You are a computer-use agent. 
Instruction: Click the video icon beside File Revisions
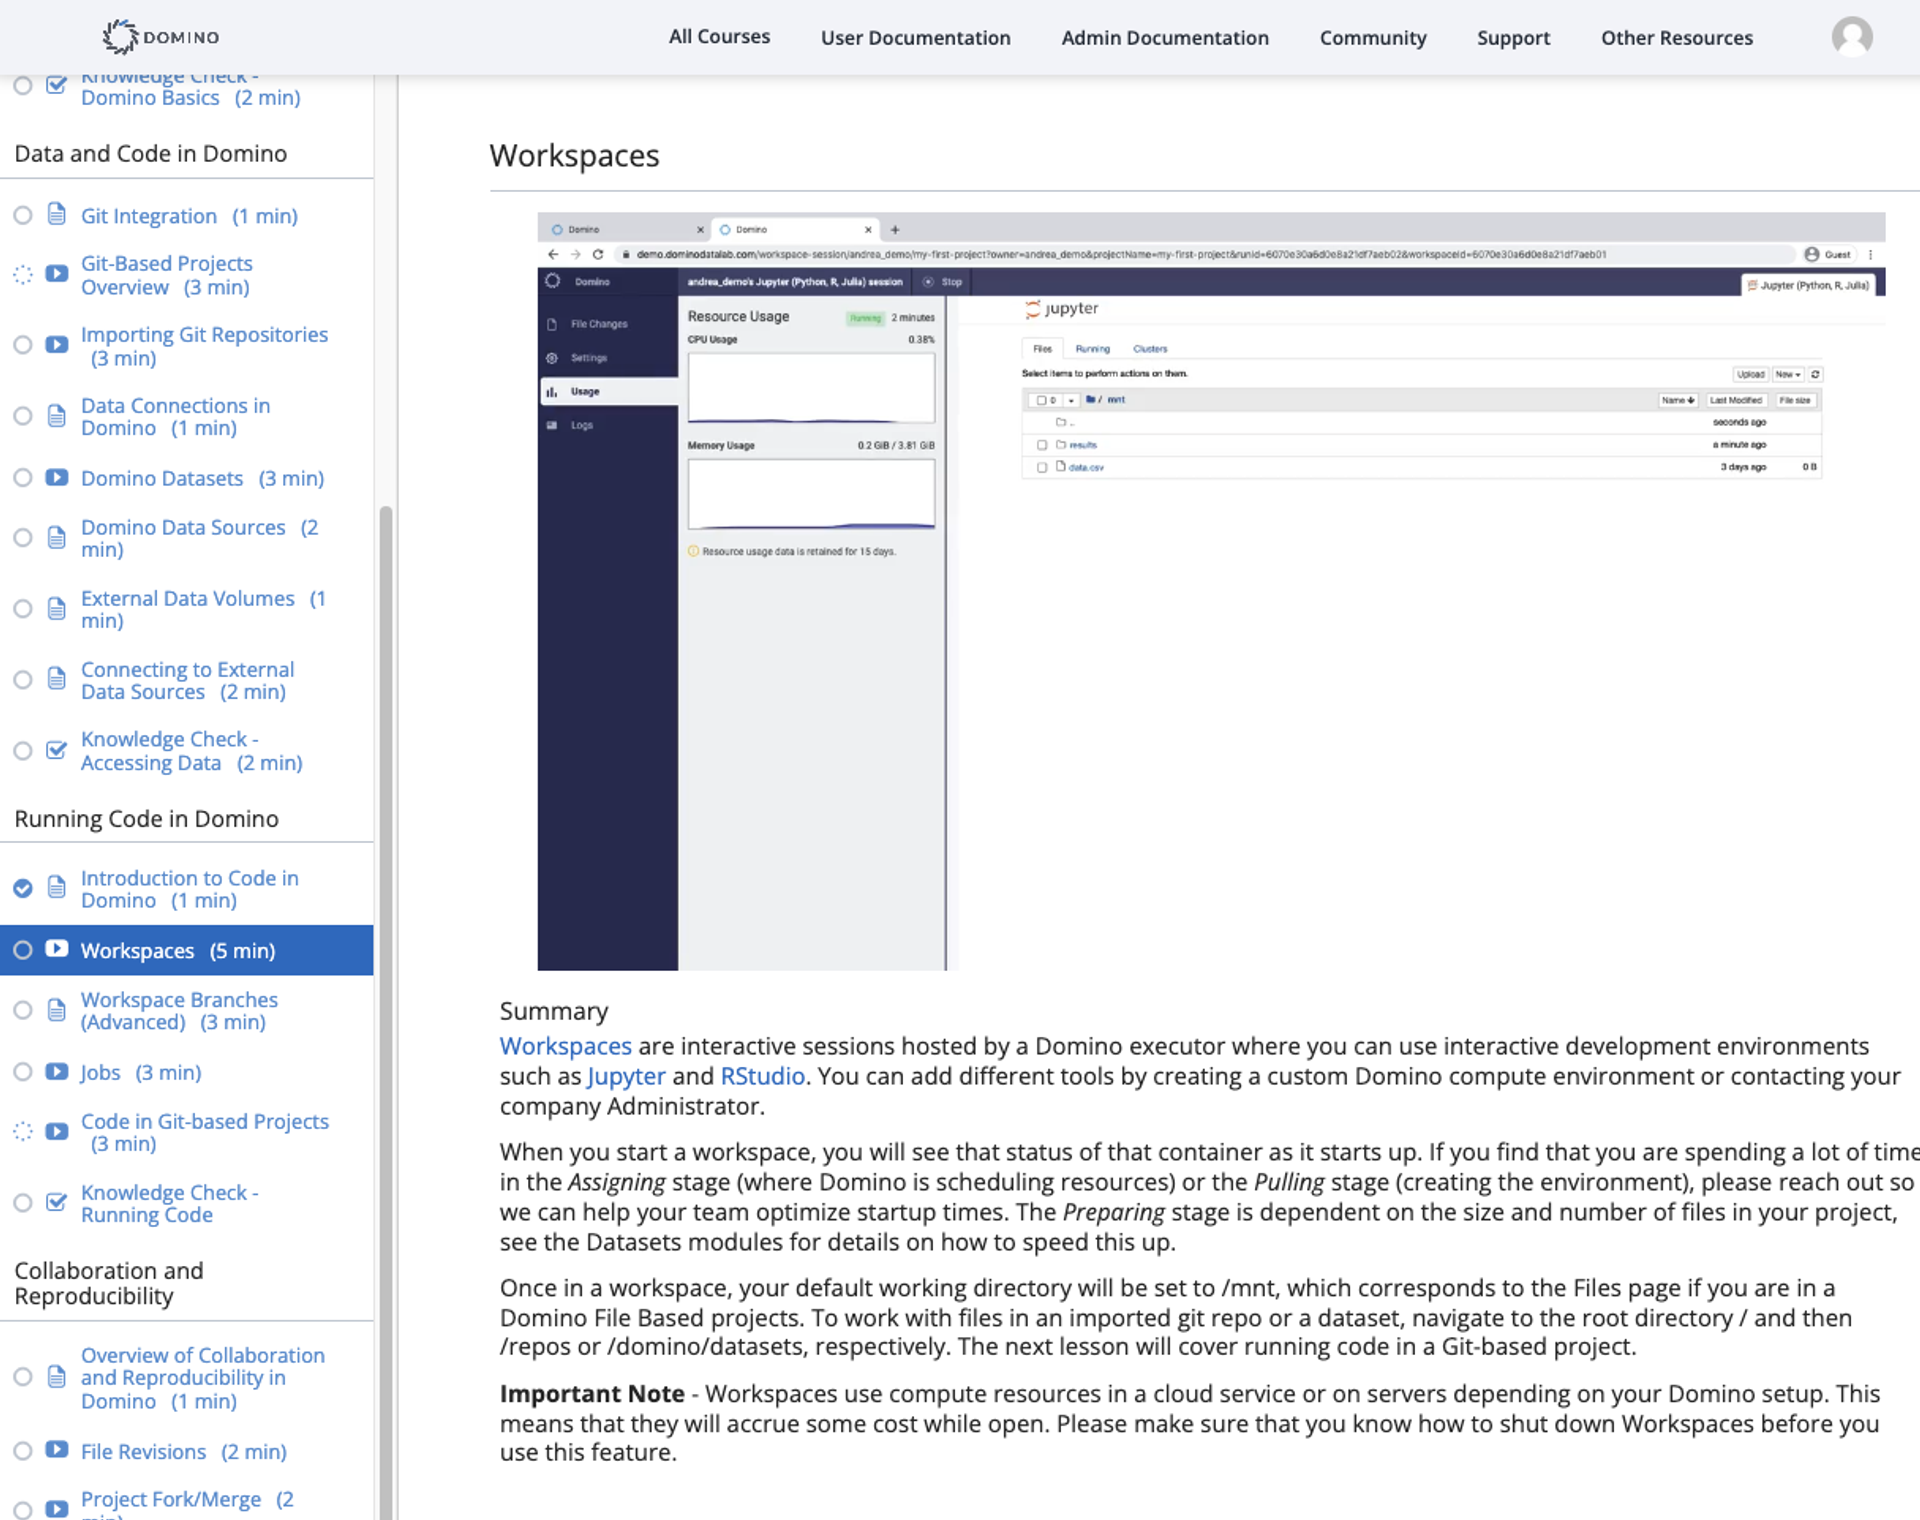[57, 1451]
